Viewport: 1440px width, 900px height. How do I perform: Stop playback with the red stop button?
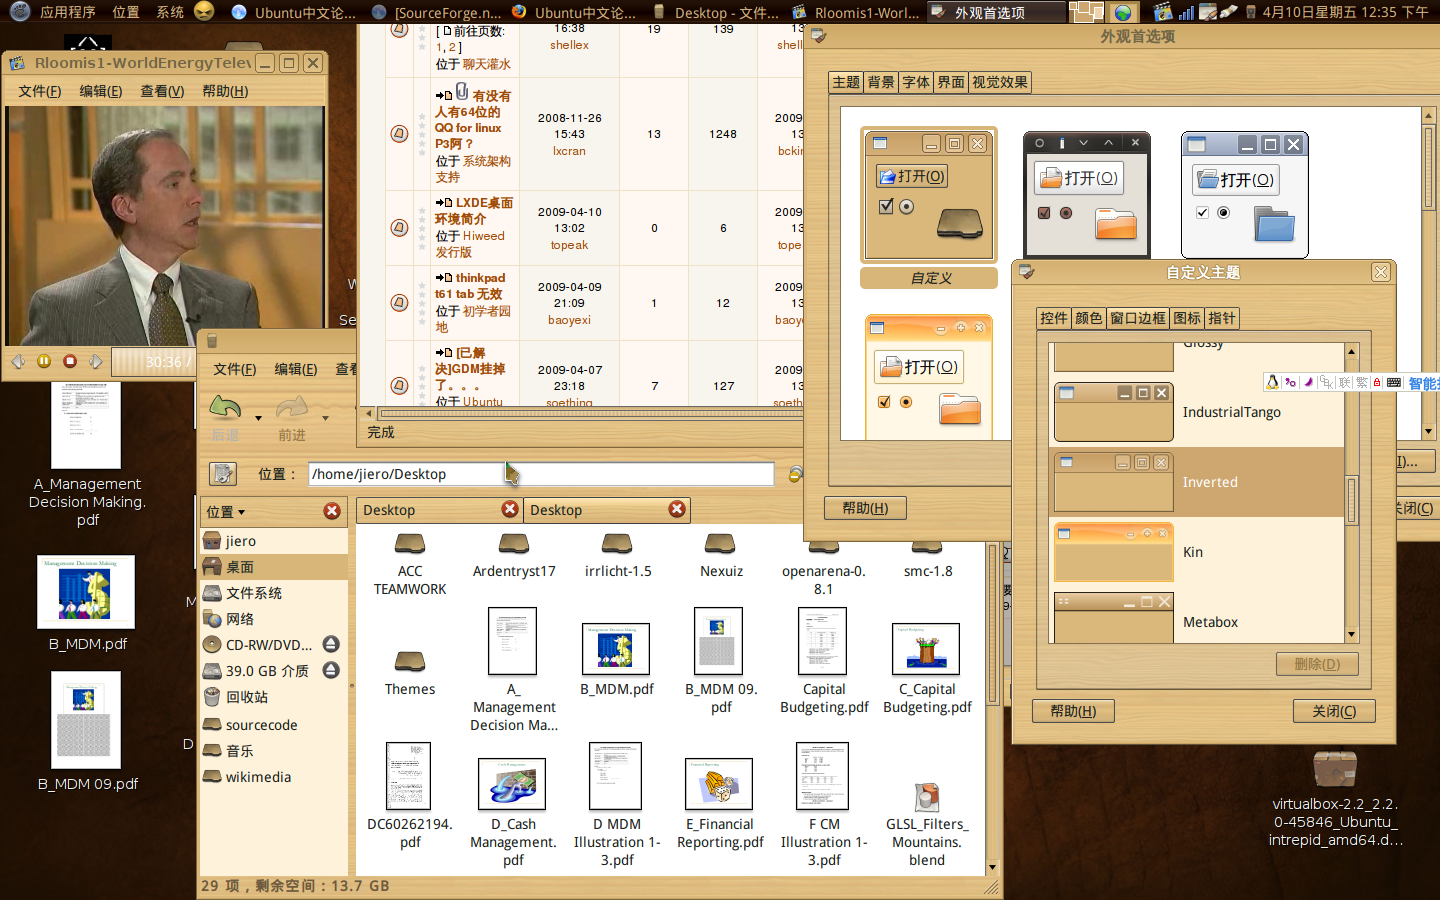(70, 361)
